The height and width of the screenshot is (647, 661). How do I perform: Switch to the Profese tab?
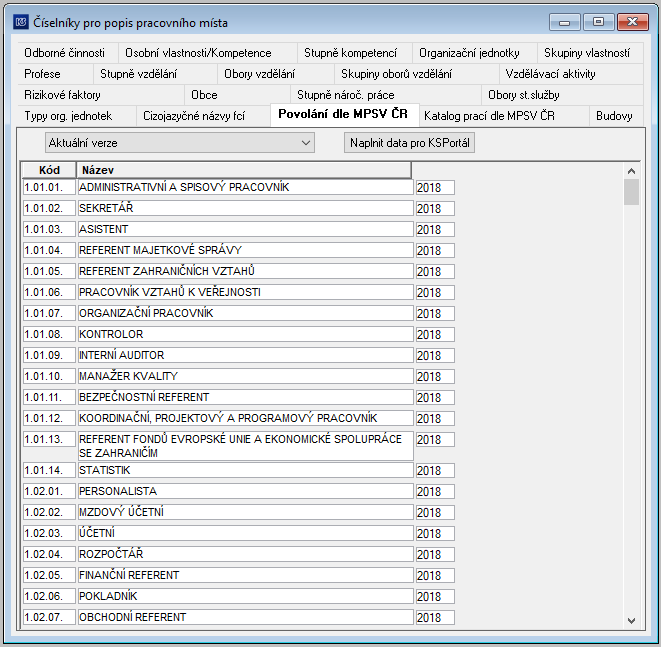click(x=42, y=74)
